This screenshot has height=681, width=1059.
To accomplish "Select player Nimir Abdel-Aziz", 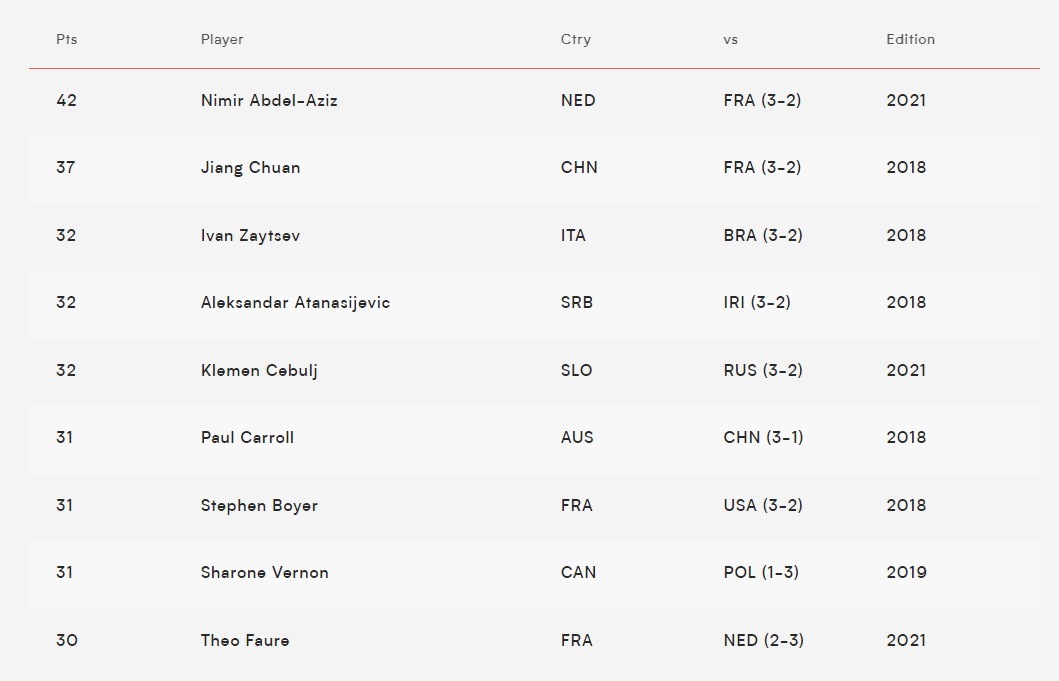I will point(269,100).
